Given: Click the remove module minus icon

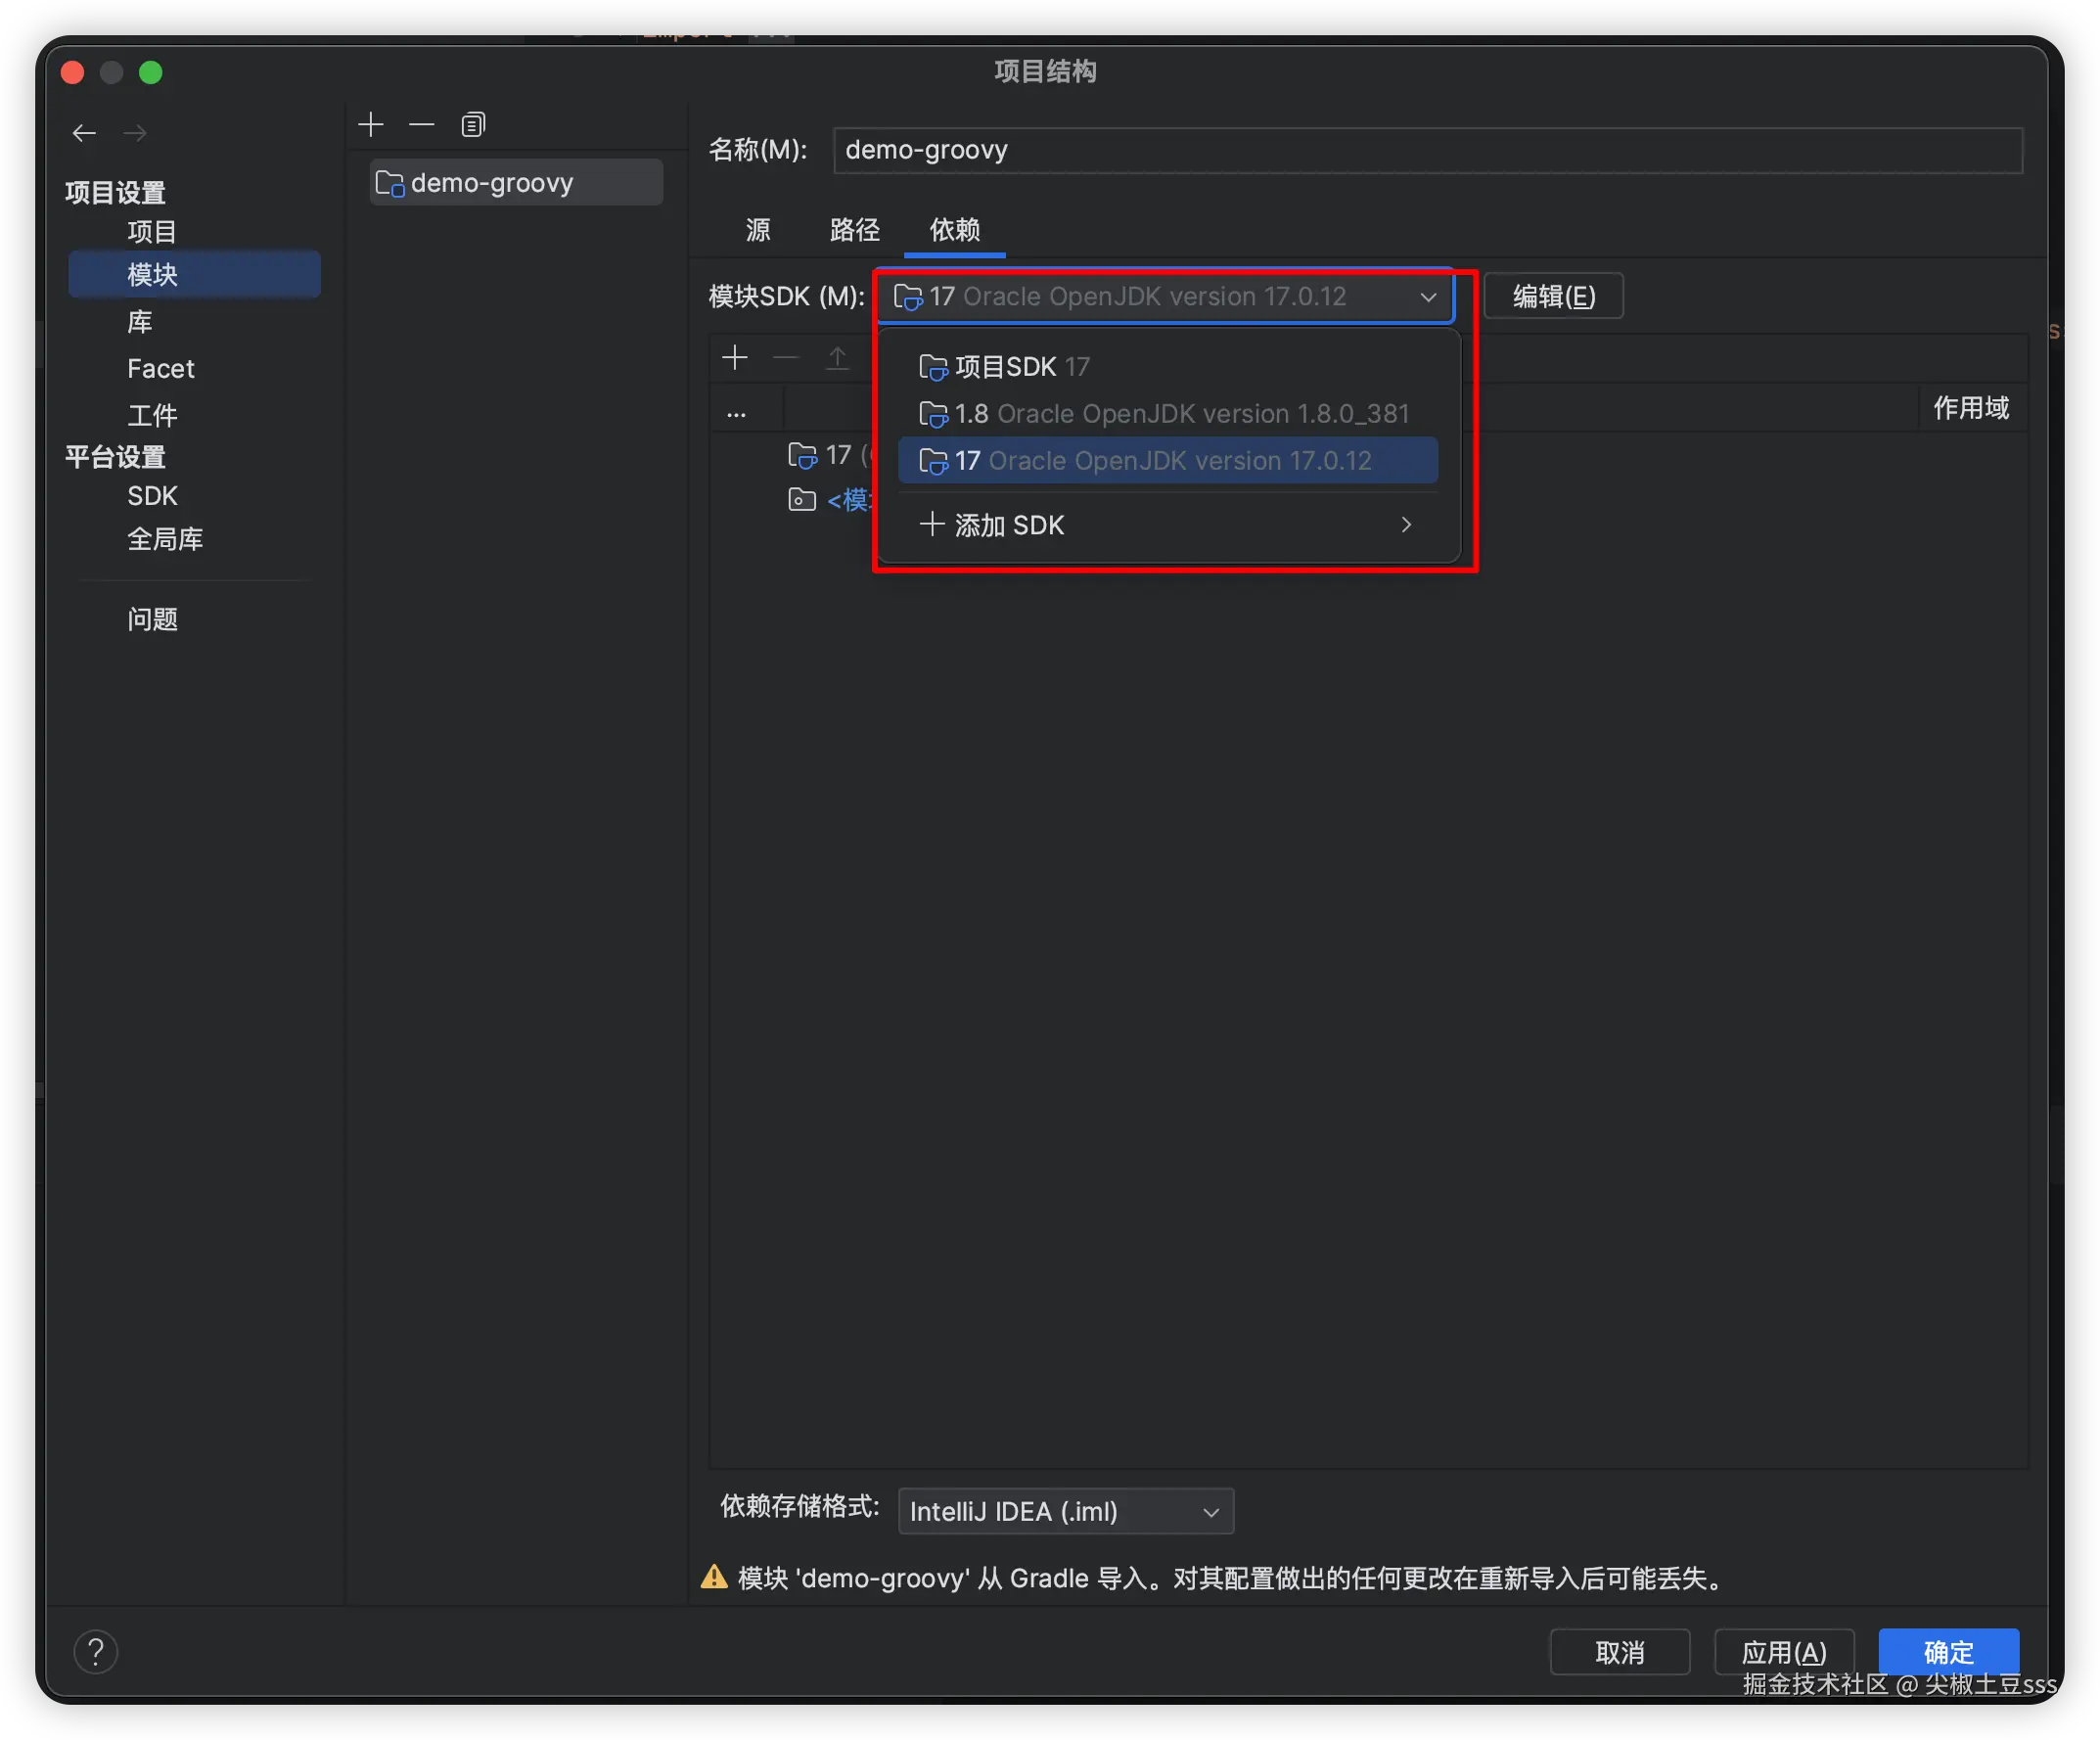Looking at the screenshot, I should (x=422, y=125).
